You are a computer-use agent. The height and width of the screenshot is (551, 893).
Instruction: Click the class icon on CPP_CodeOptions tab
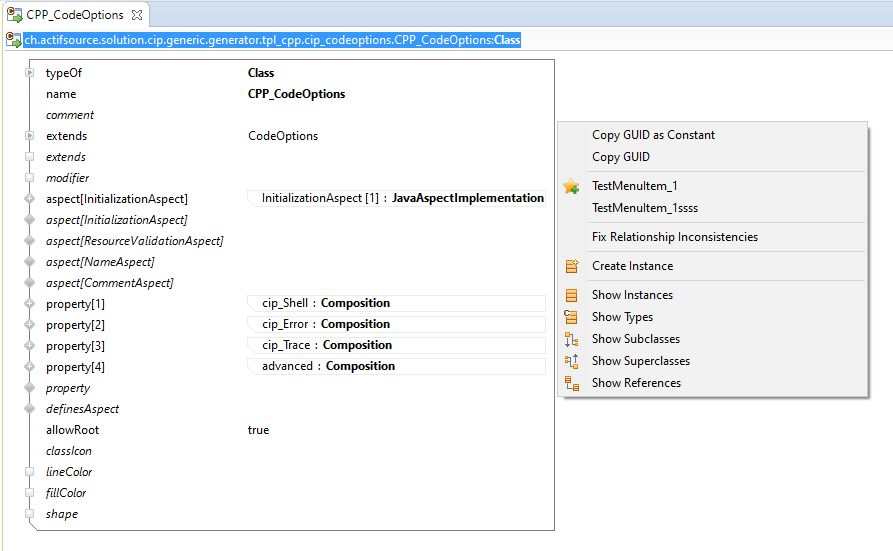pyautogui.click(x=14, y=15)
